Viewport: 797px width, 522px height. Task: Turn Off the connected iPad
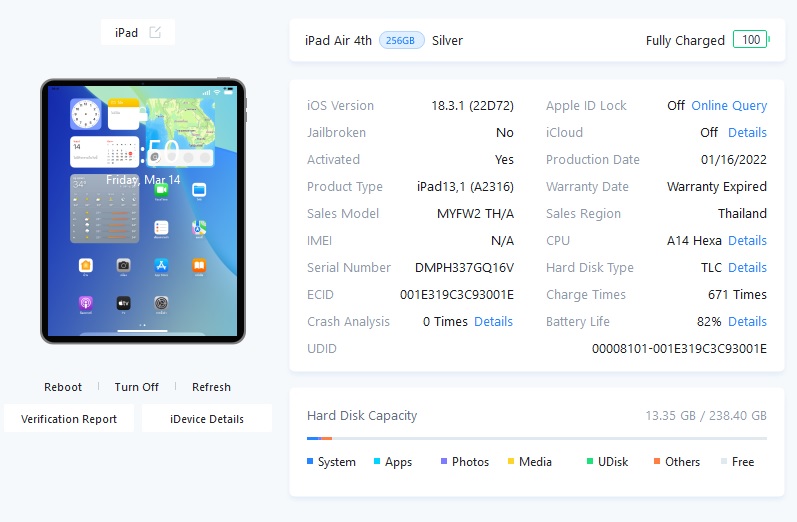(136, 387)
